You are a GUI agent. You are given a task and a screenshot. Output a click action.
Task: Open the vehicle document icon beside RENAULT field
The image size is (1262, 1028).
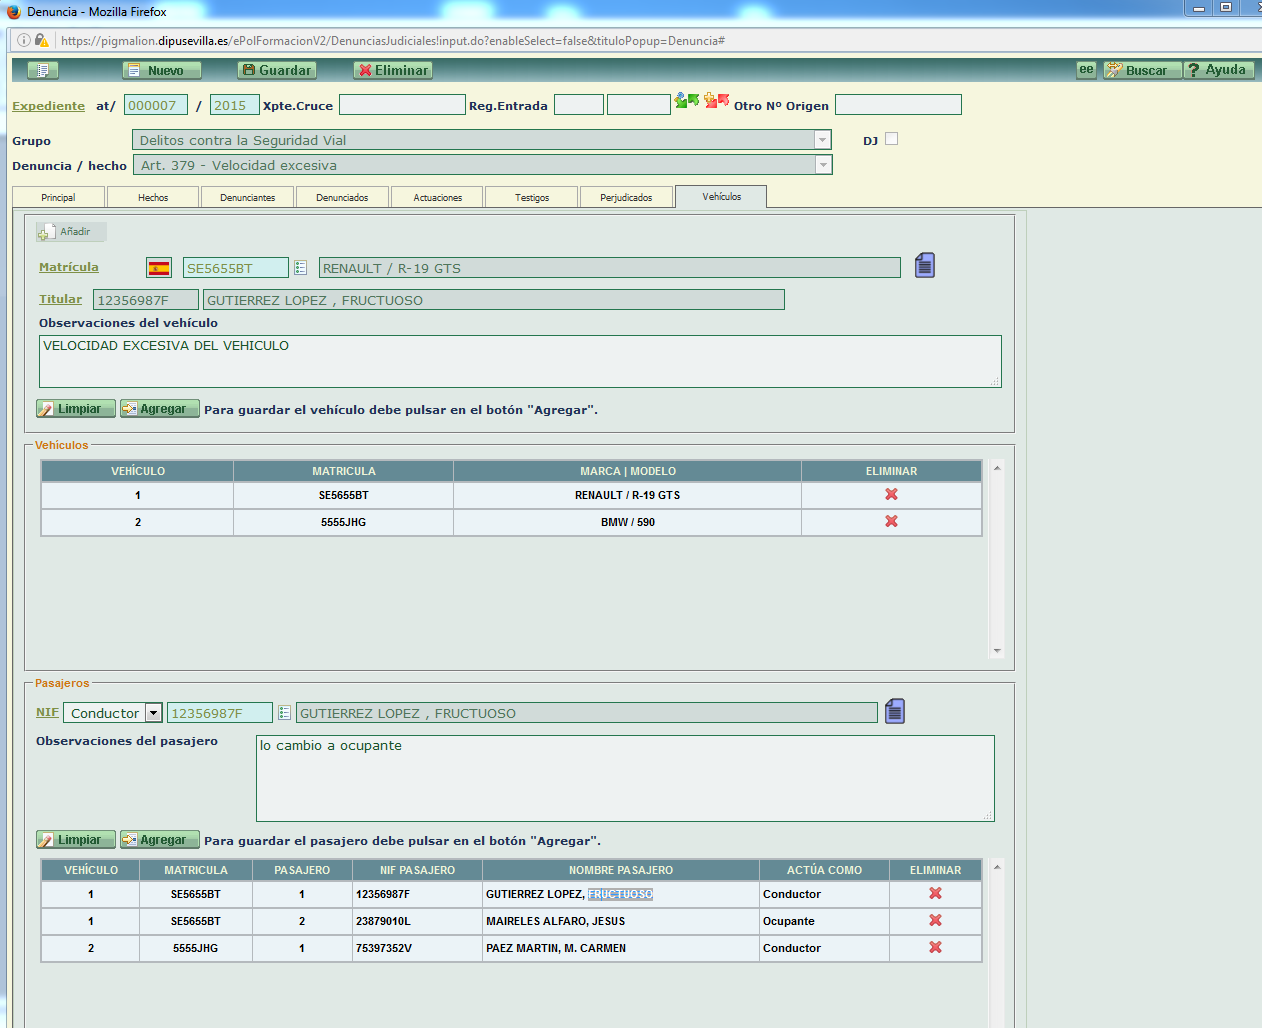924,265
